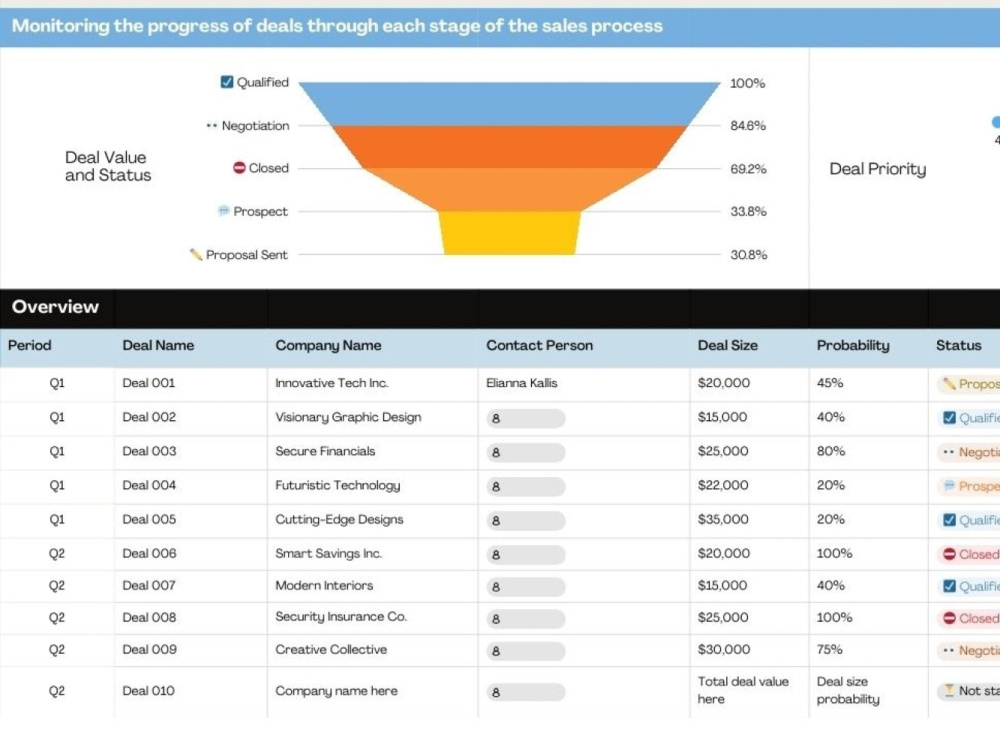Select the yellow Prospect funnel segment
This screenshot has height=750, width=1000.
coord(510,233)
